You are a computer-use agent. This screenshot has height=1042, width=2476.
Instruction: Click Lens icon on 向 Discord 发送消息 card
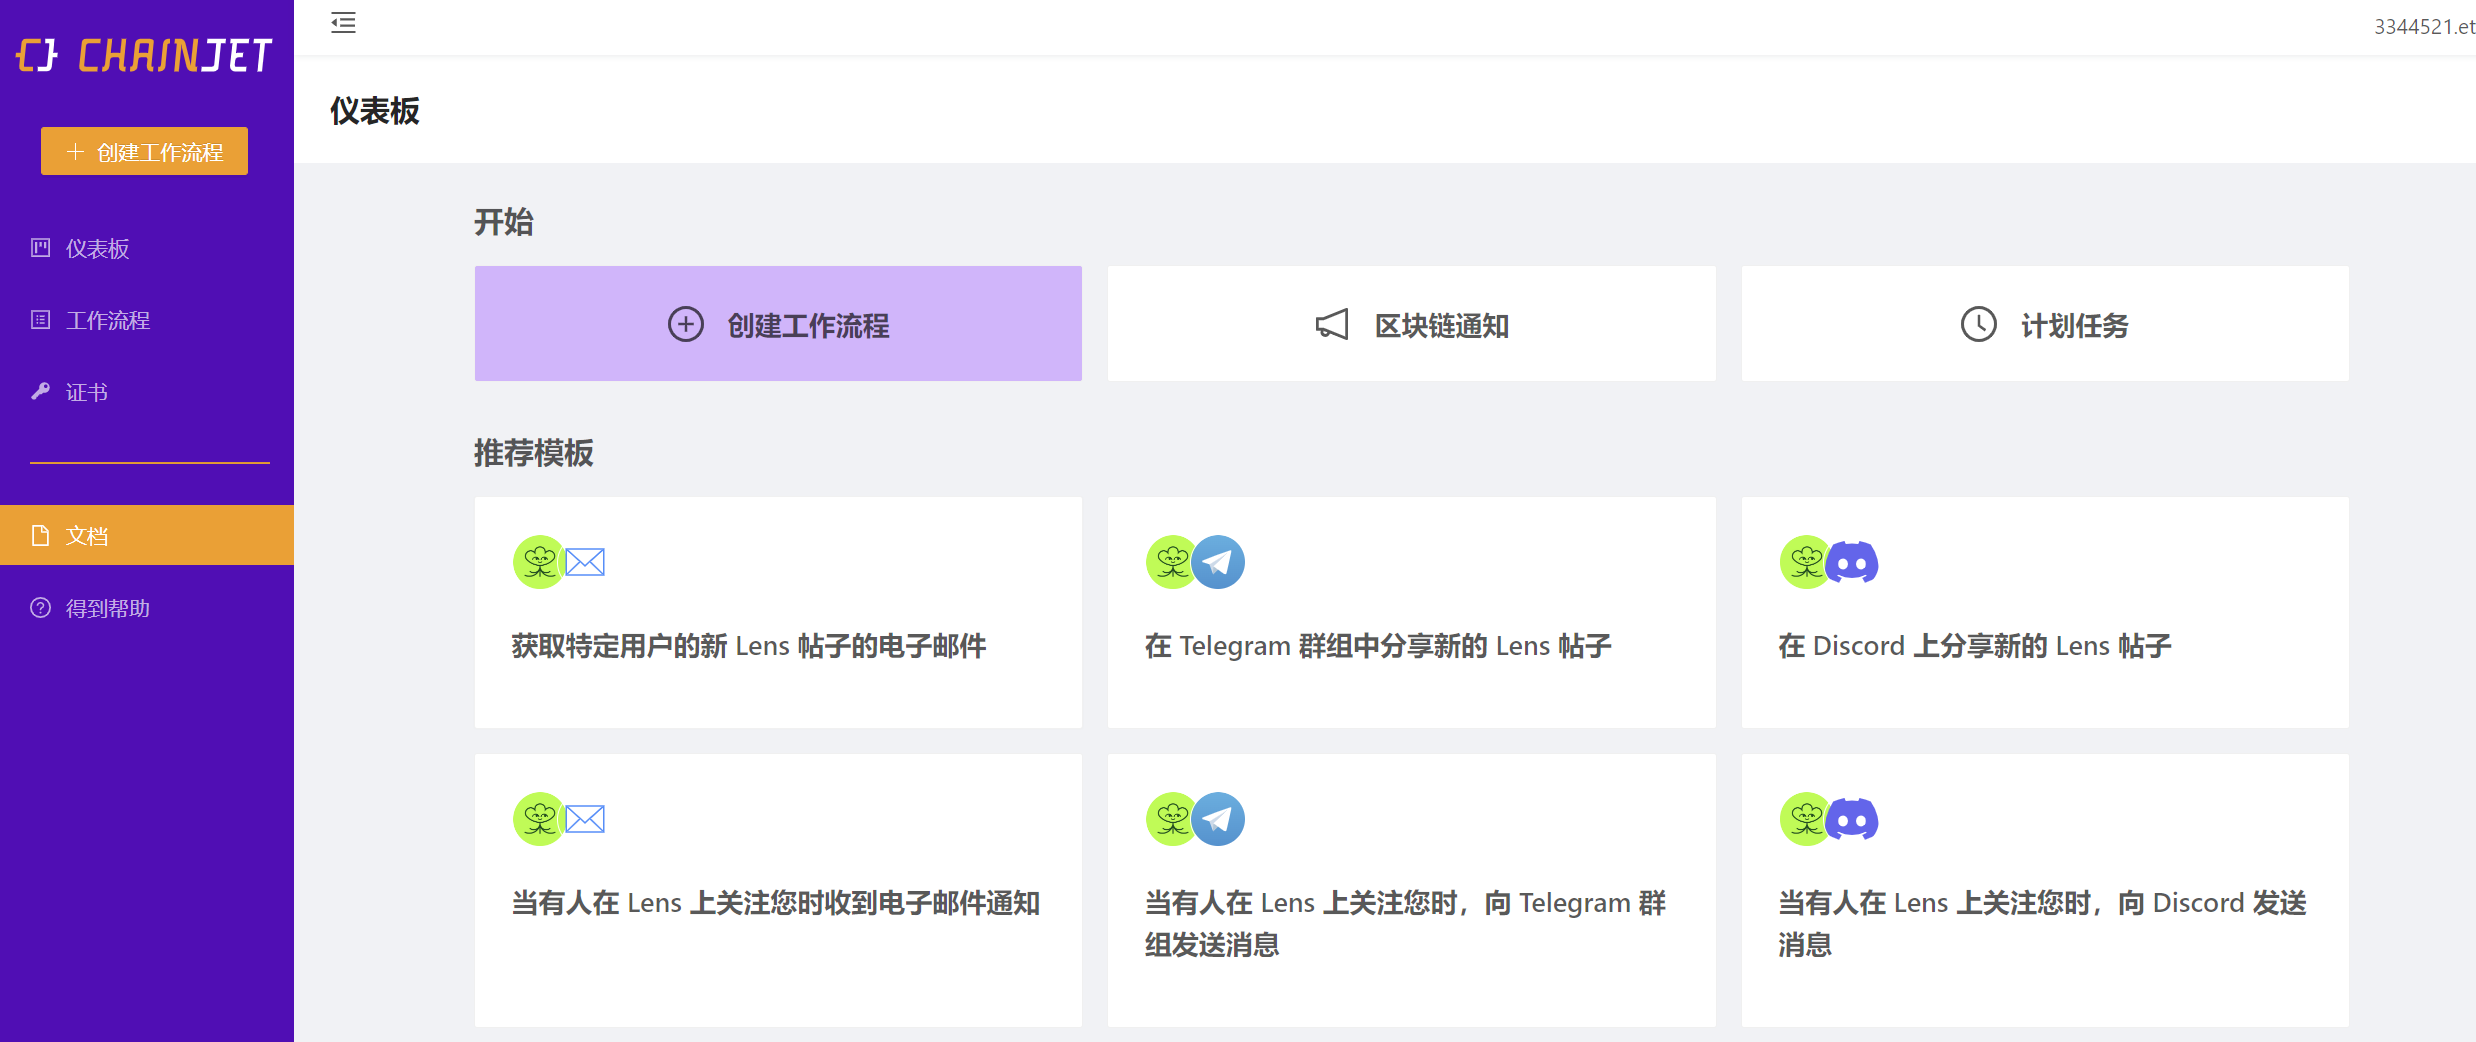pos(1805,819)
